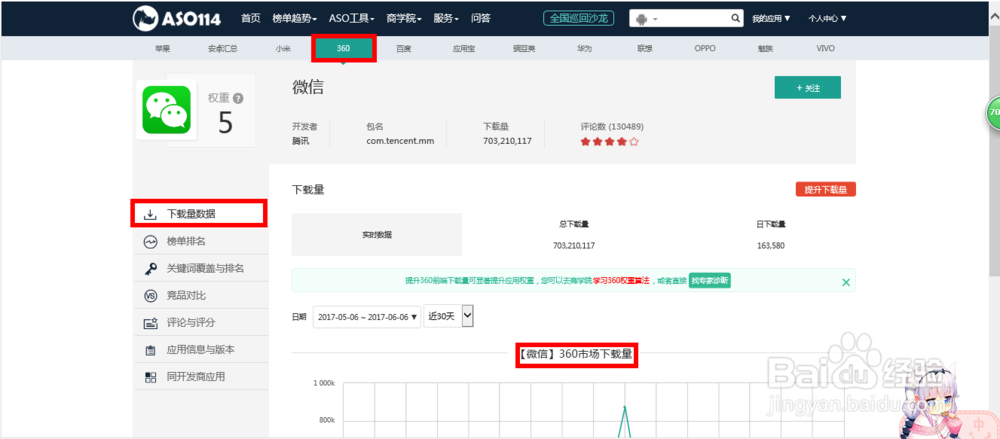This screenshot has height=439, width=1000.
Task: Expand the 榜单趋势 menu
Action: point(294,19)
